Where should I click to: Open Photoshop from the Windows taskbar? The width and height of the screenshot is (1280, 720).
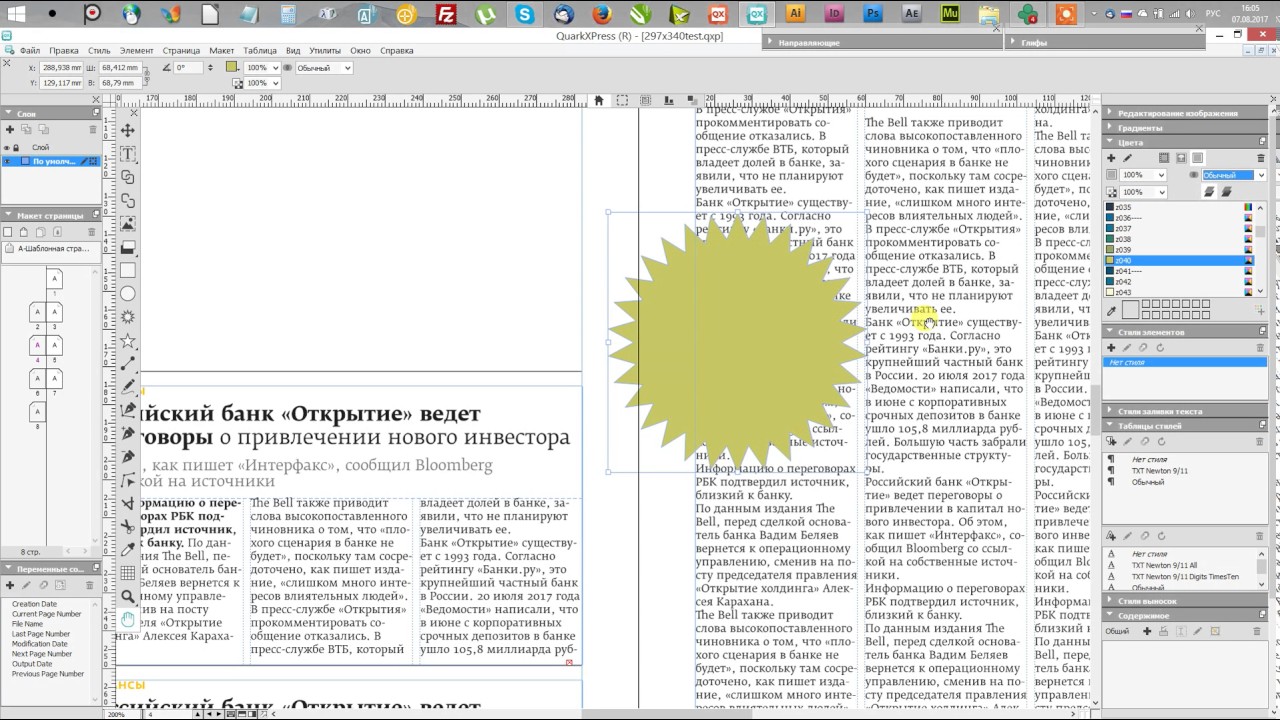[x=873, y=14]
